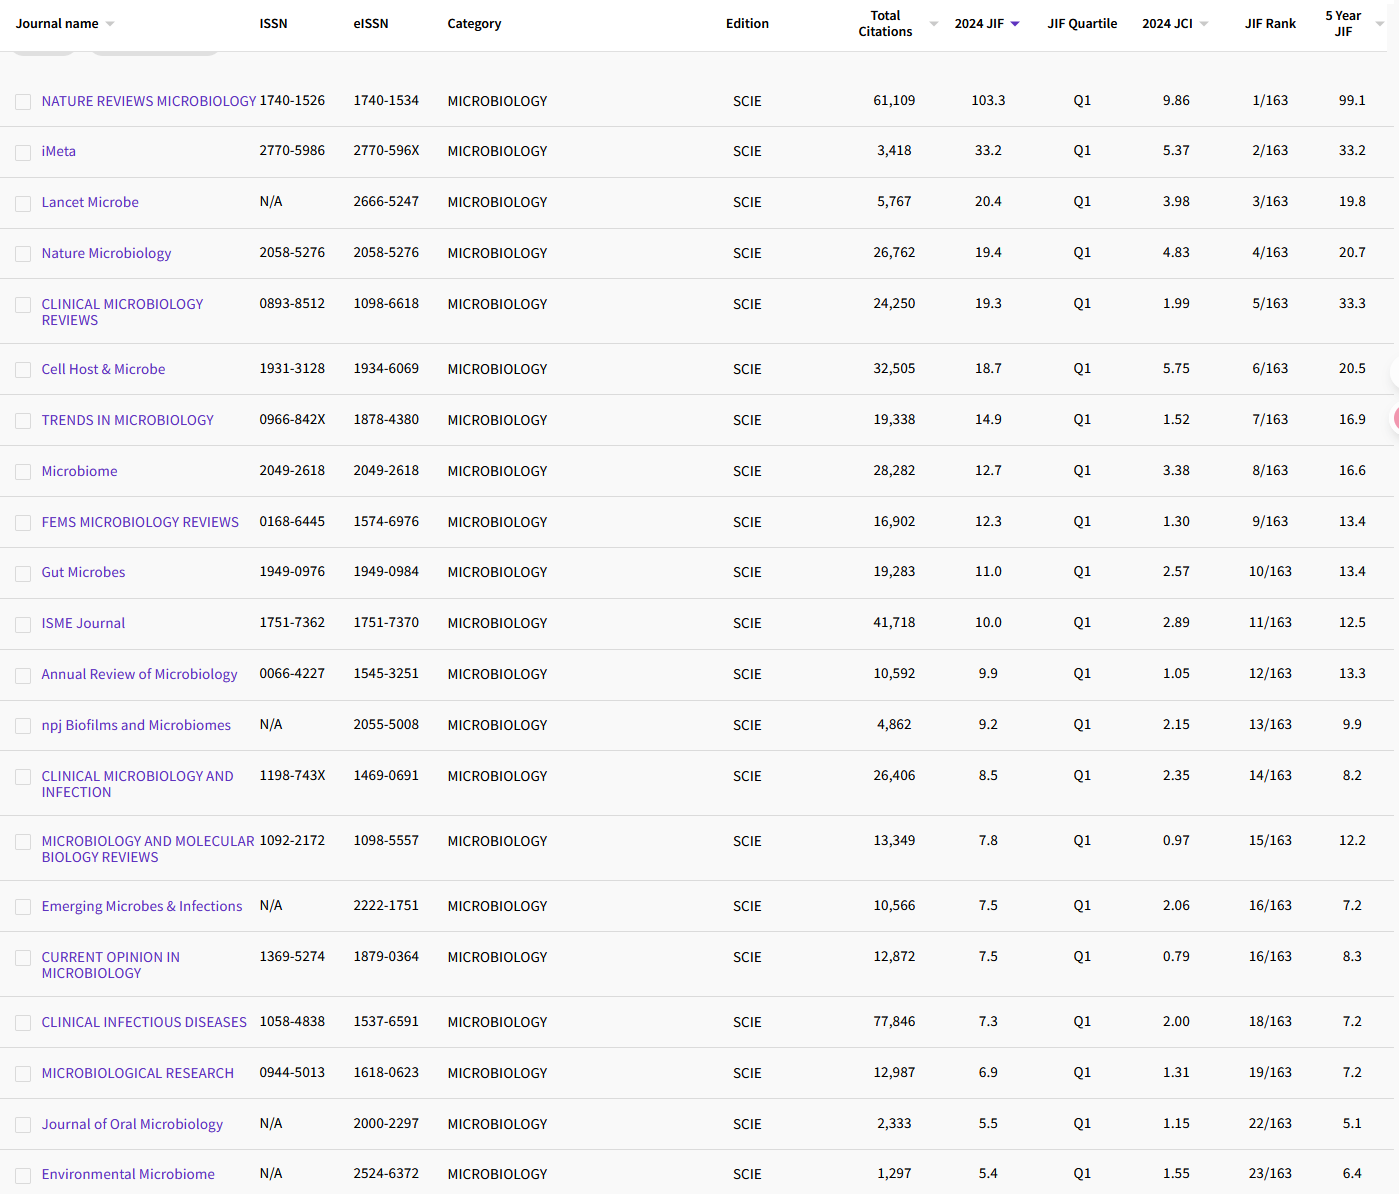Tick the iMeta row checkbox

click(23, 152)
